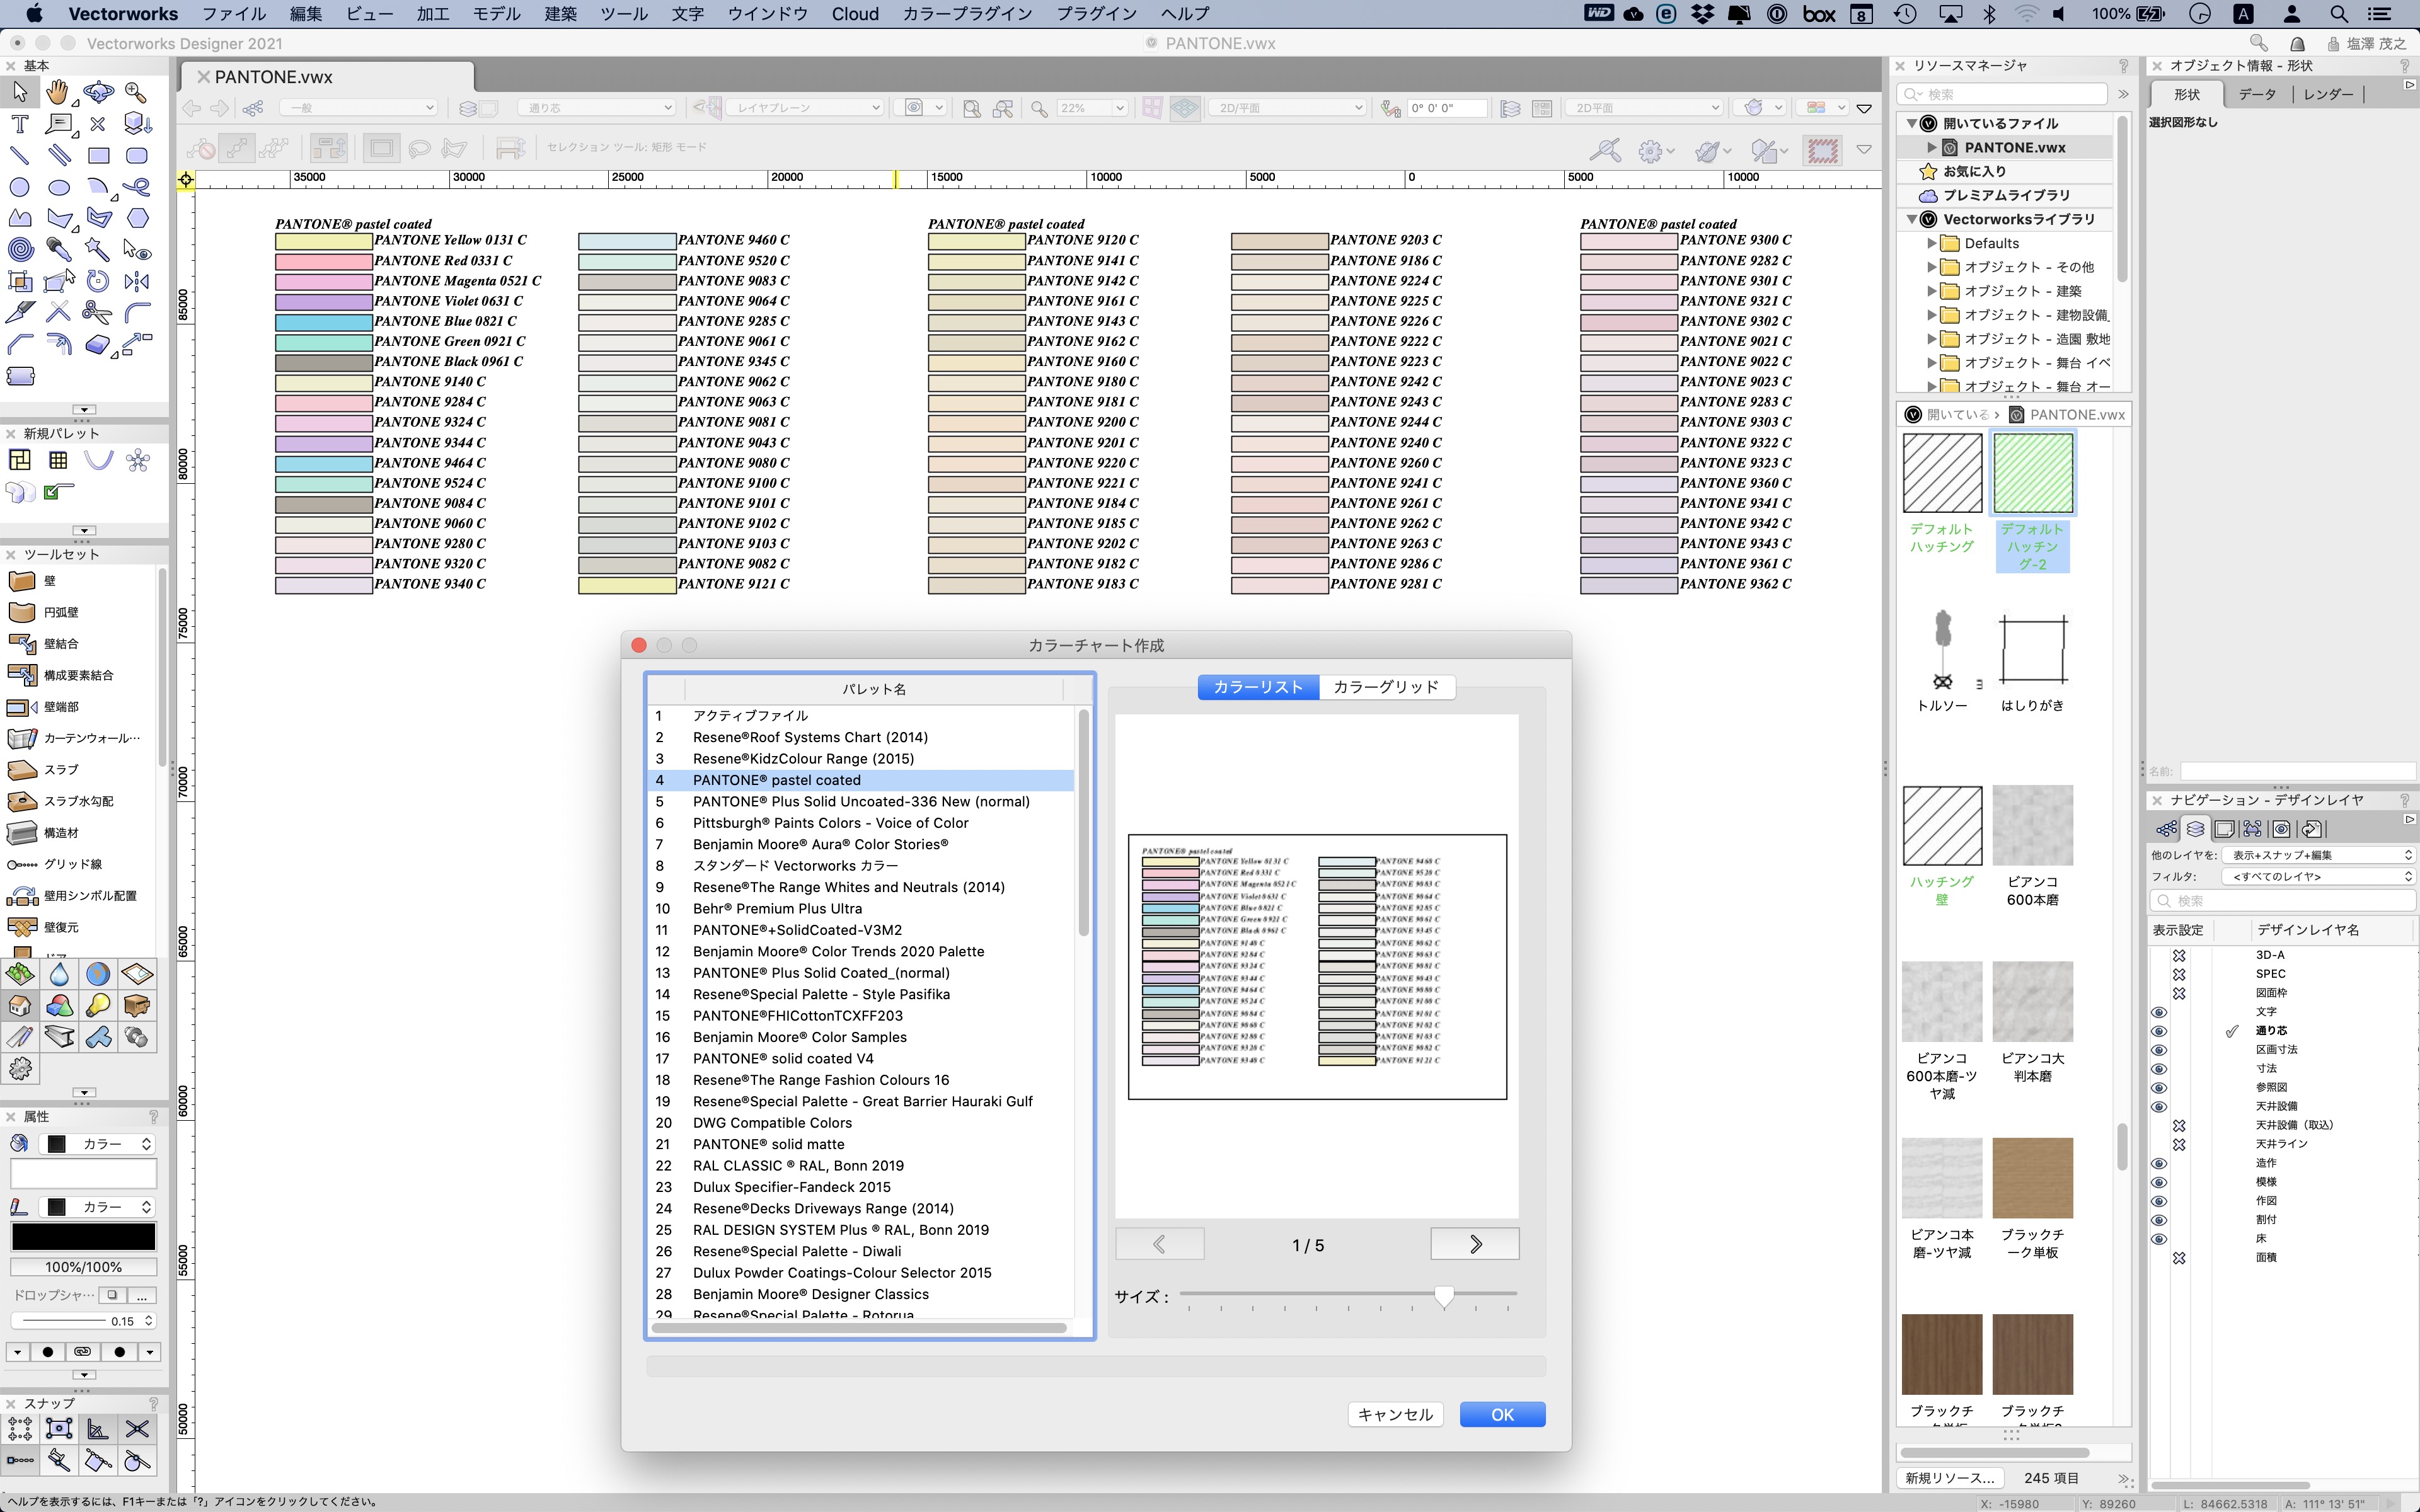Select the Regular Polygon hexagon tool
The width and height of the screenshot is (2420, 1512).
[137, 218]
